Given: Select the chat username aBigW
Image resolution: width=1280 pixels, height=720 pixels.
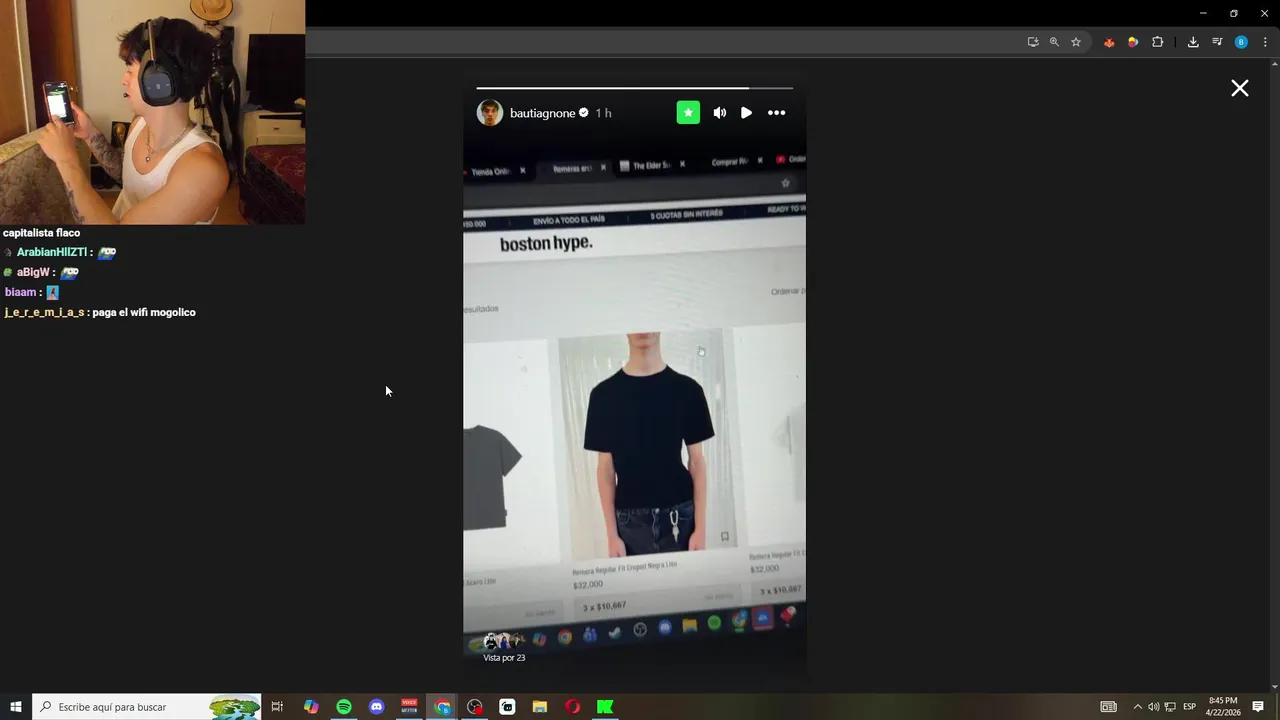Looking at the screenshot, I should pos(33,272).
